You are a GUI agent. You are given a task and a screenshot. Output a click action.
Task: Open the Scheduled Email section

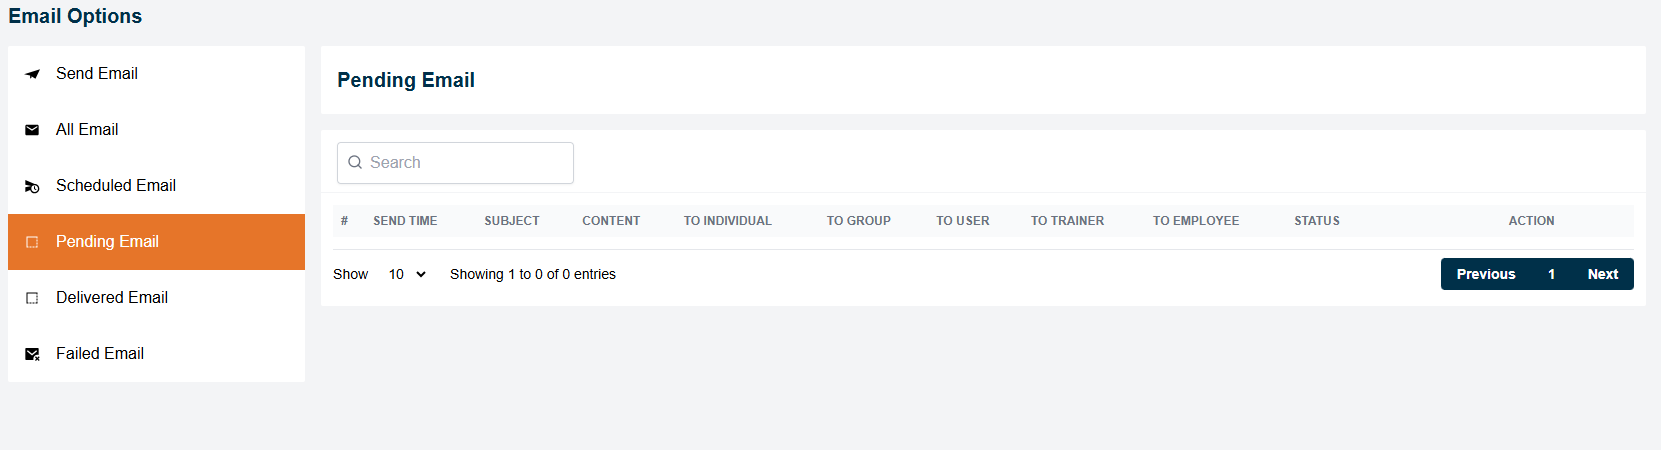pyautogui.click(x=116, y=186)
